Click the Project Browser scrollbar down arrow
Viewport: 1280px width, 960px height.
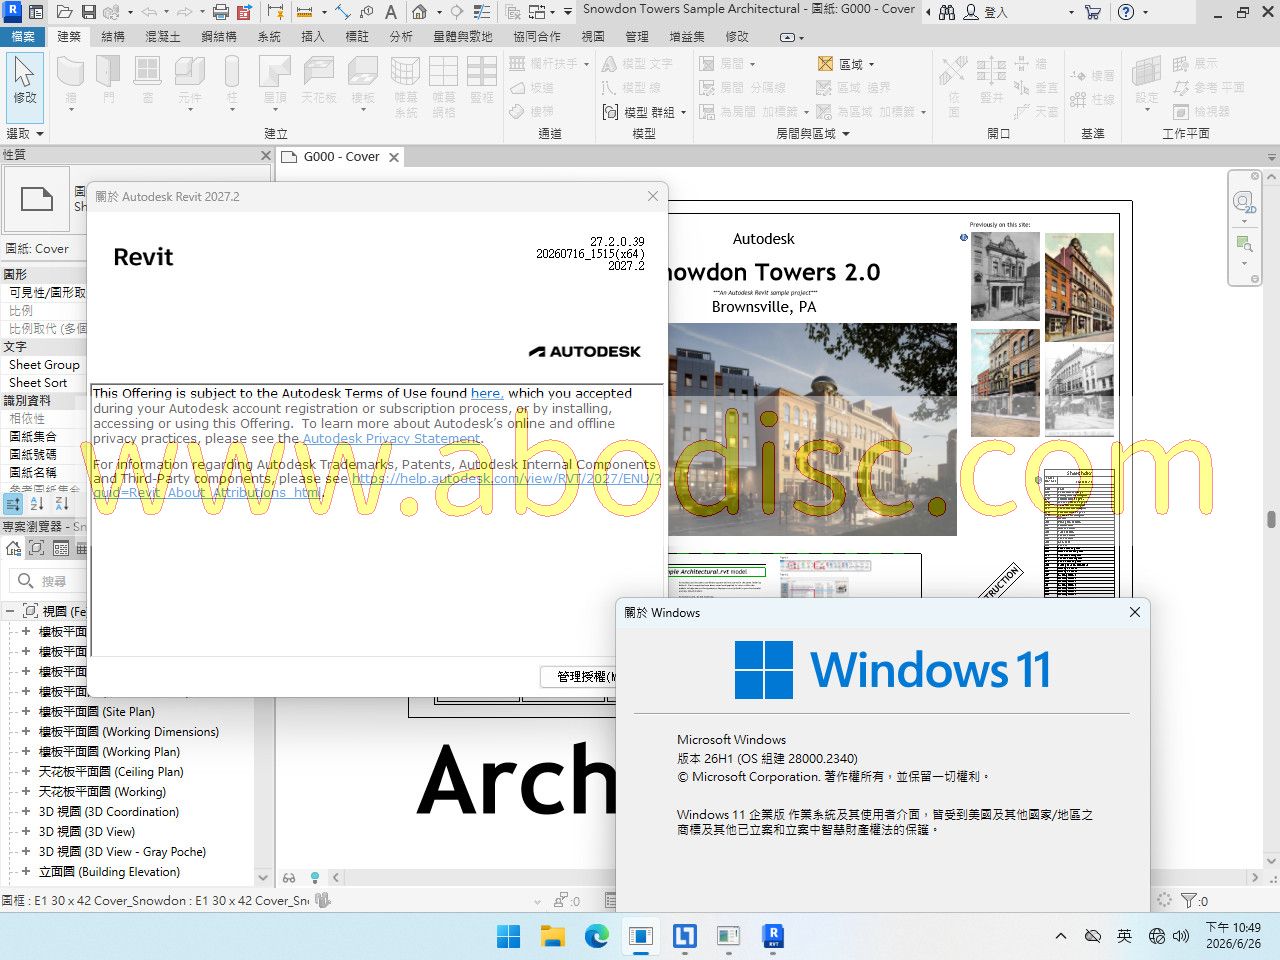click(264, 878)
